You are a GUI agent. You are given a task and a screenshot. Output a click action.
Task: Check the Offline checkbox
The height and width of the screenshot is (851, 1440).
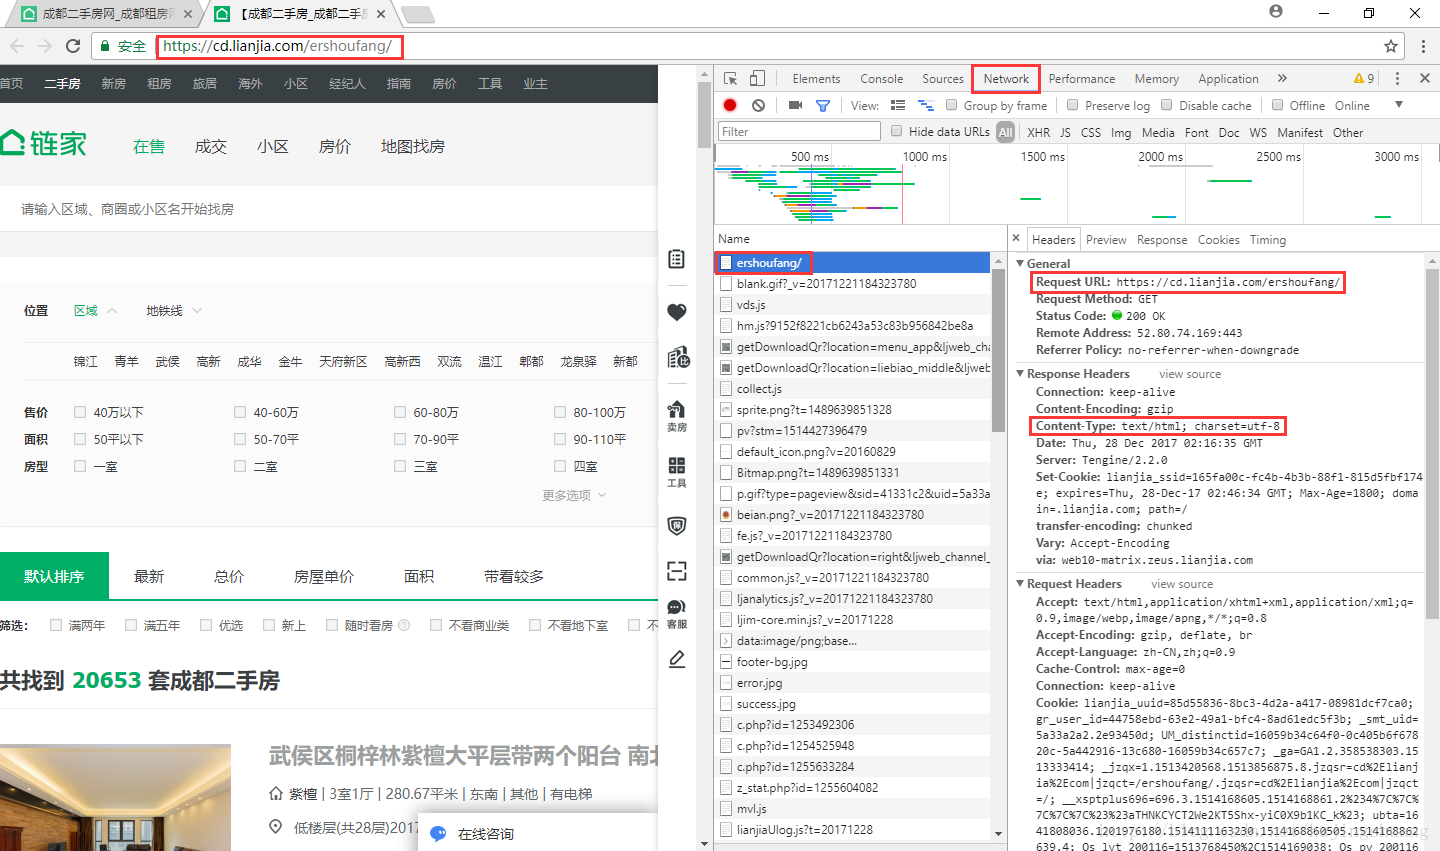point(1277,105)
